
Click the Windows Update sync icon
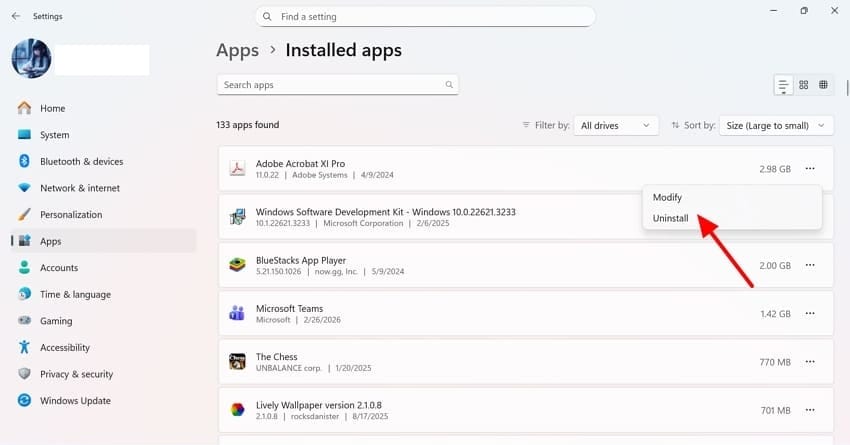click(x=24, y=400)
